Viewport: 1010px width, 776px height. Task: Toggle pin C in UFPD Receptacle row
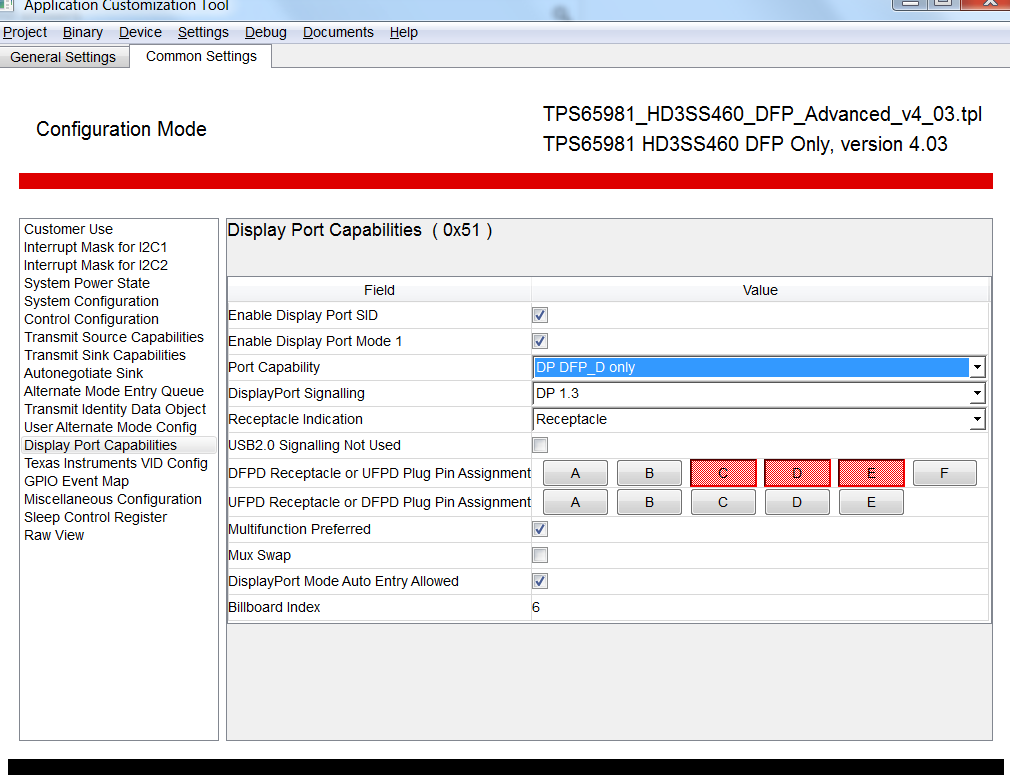point(723,502)
